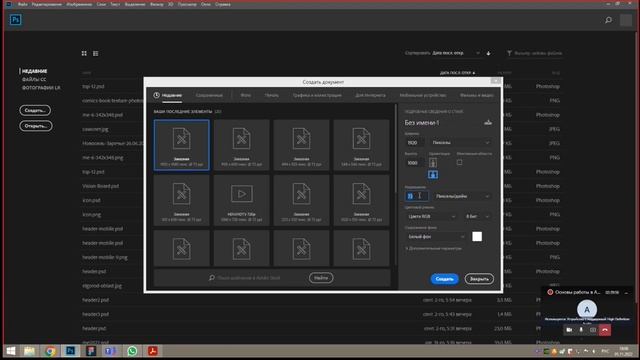Click the Photoshop Ps home logo
The width and height of the screenshot is (640, 360).
click(x=16, y=20)
